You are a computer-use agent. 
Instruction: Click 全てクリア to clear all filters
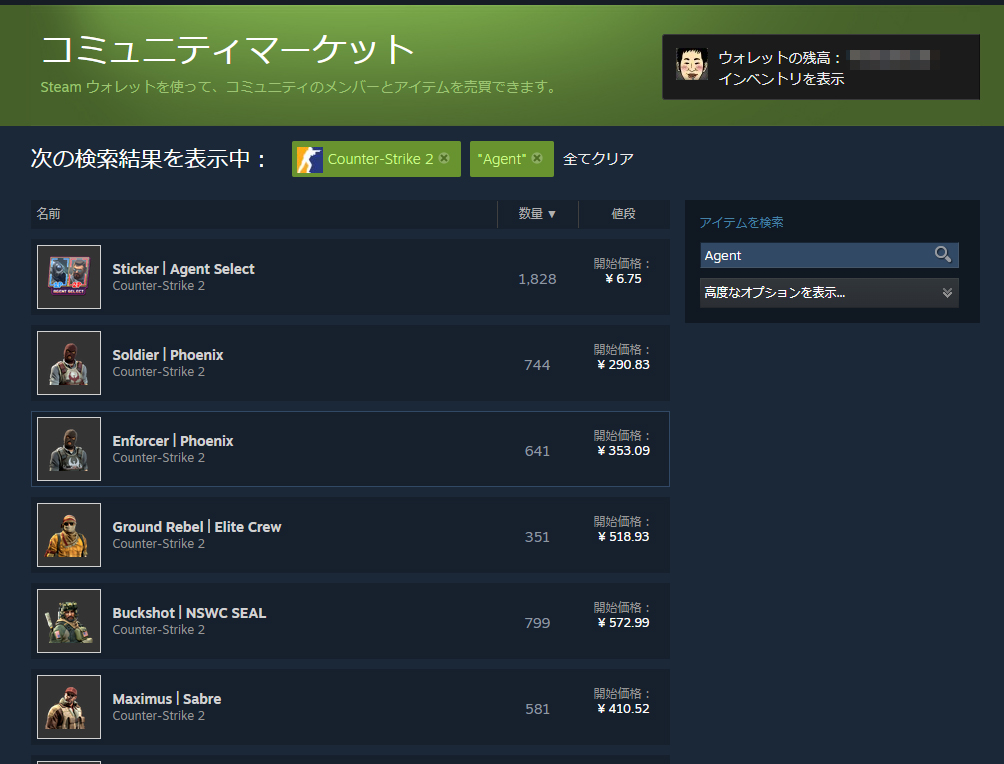598,159
